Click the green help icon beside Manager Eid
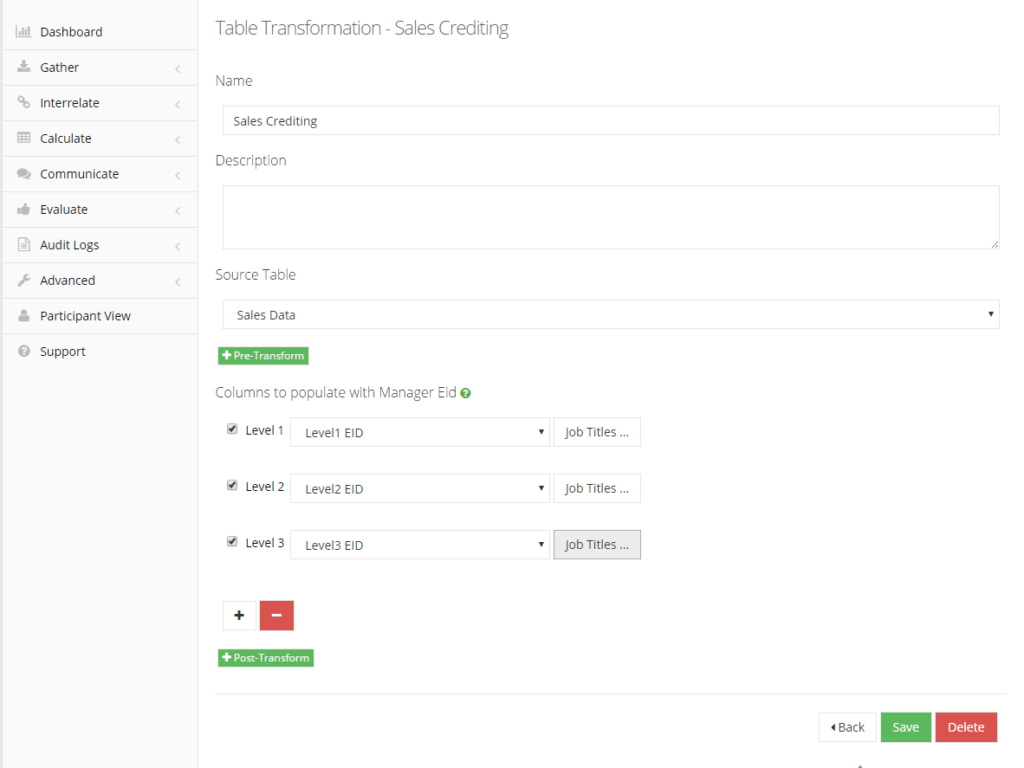Viewport: 1024px width, 768px height. tap(465, 393)
